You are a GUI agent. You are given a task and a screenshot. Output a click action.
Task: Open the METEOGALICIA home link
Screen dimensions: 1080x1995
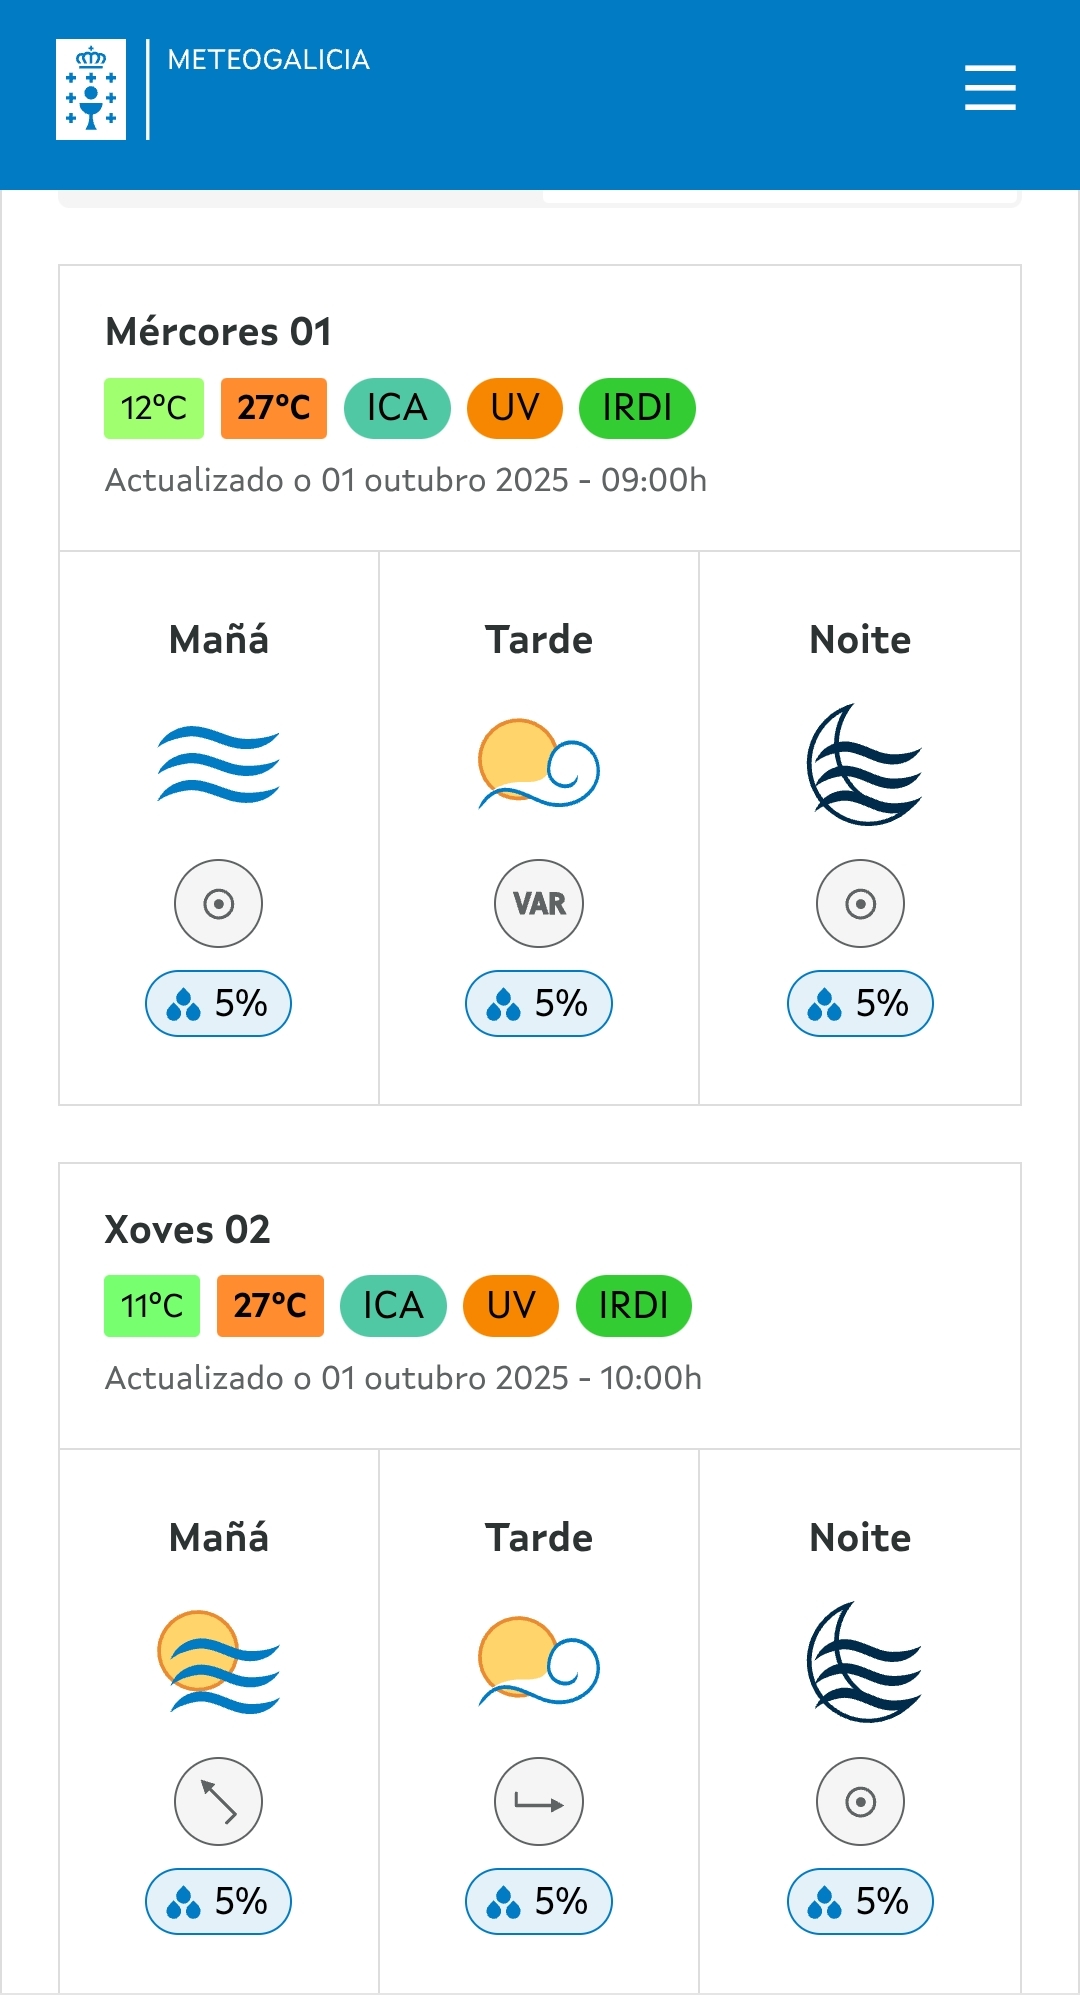pyautogui.click(x=268, y=60)
